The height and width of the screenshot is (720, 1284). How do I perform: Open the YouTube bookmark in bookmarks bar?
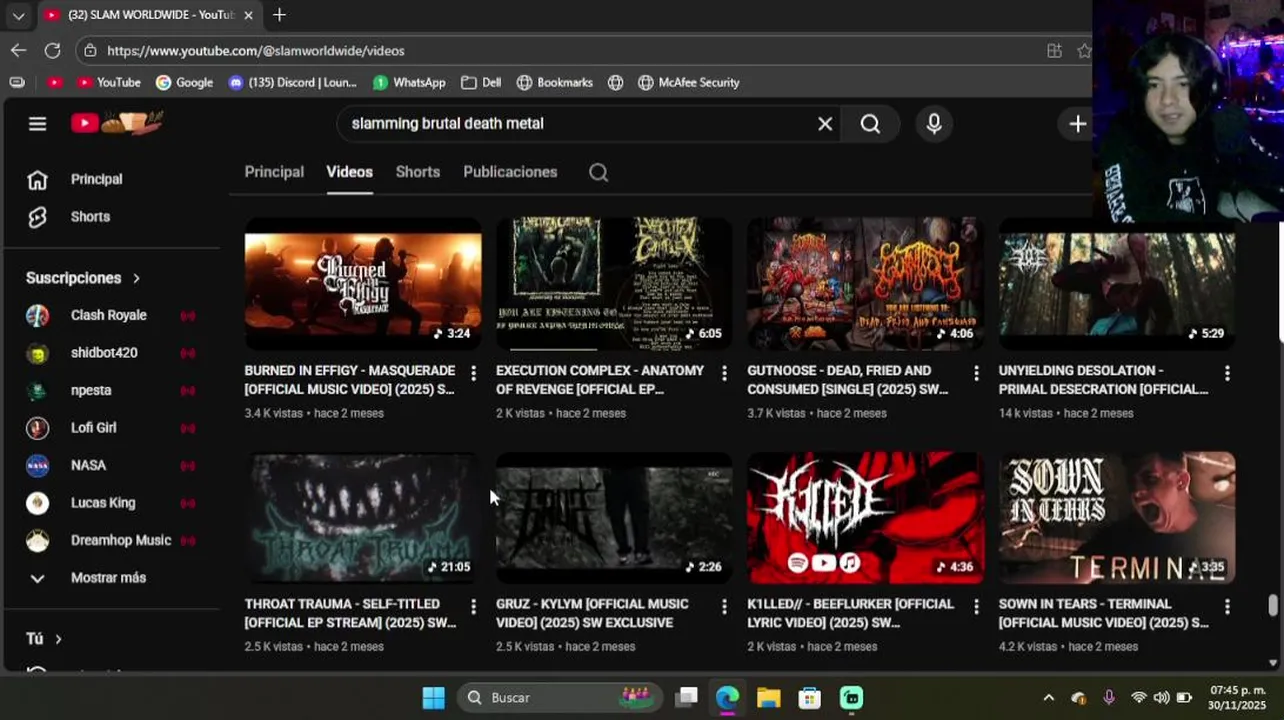click(x=108, y=83)
